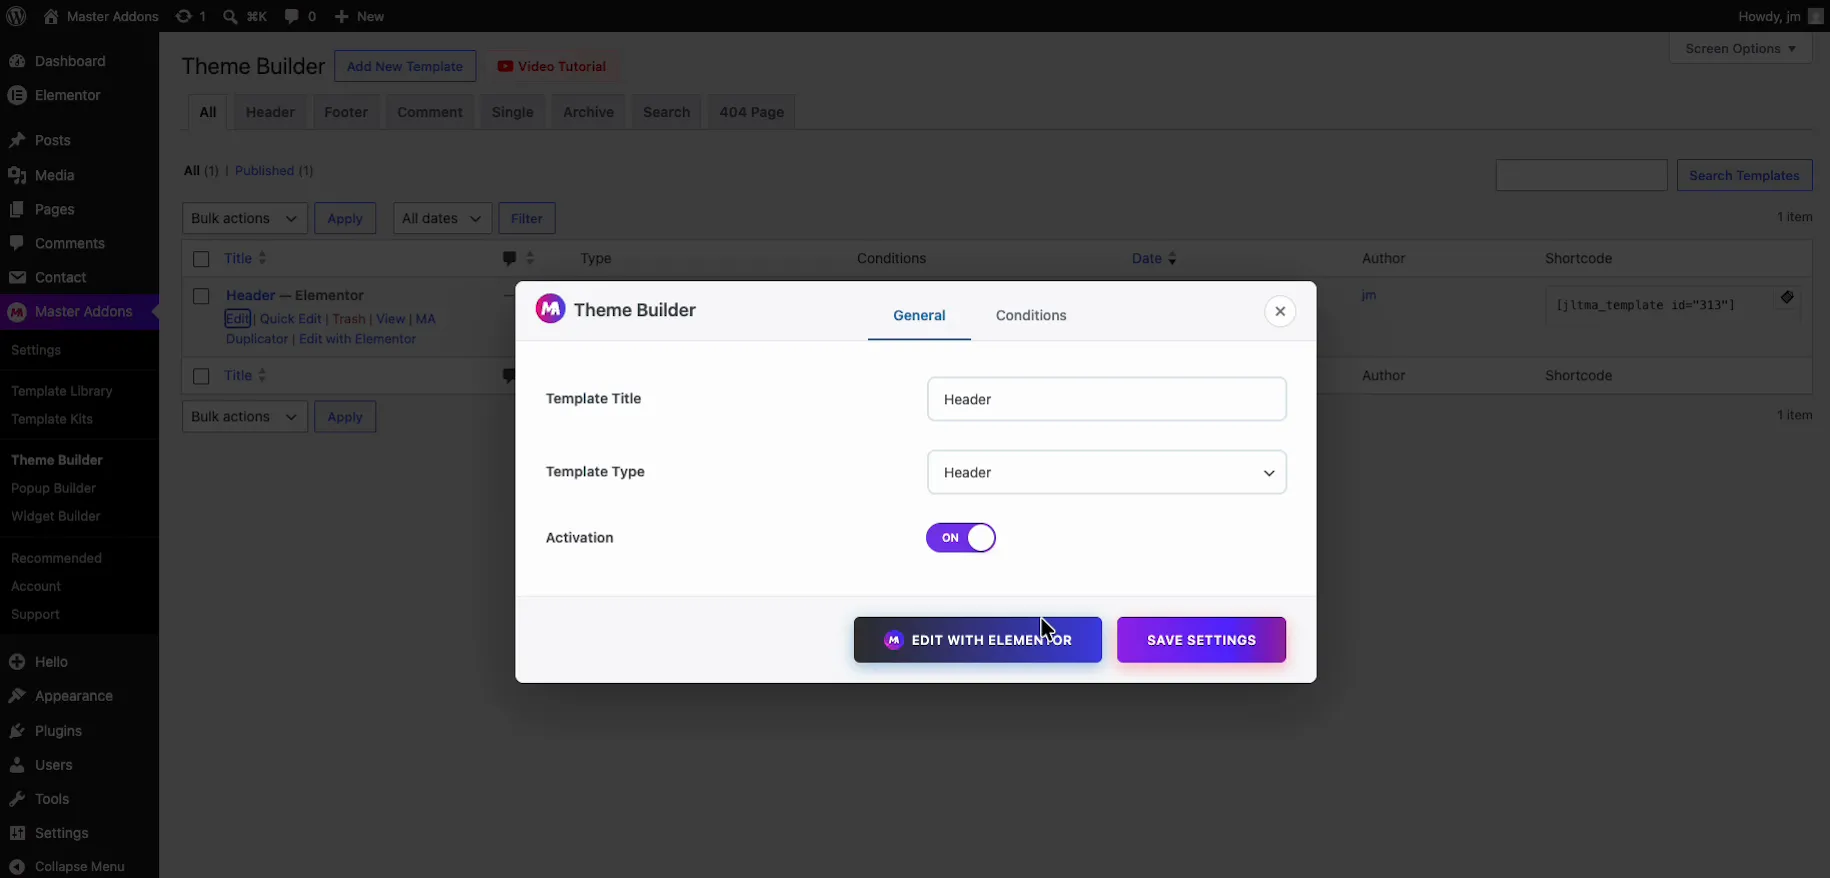Click the Theme Builder modal logo
Screen dimensions: 1830x878
(x=550, y=309)
